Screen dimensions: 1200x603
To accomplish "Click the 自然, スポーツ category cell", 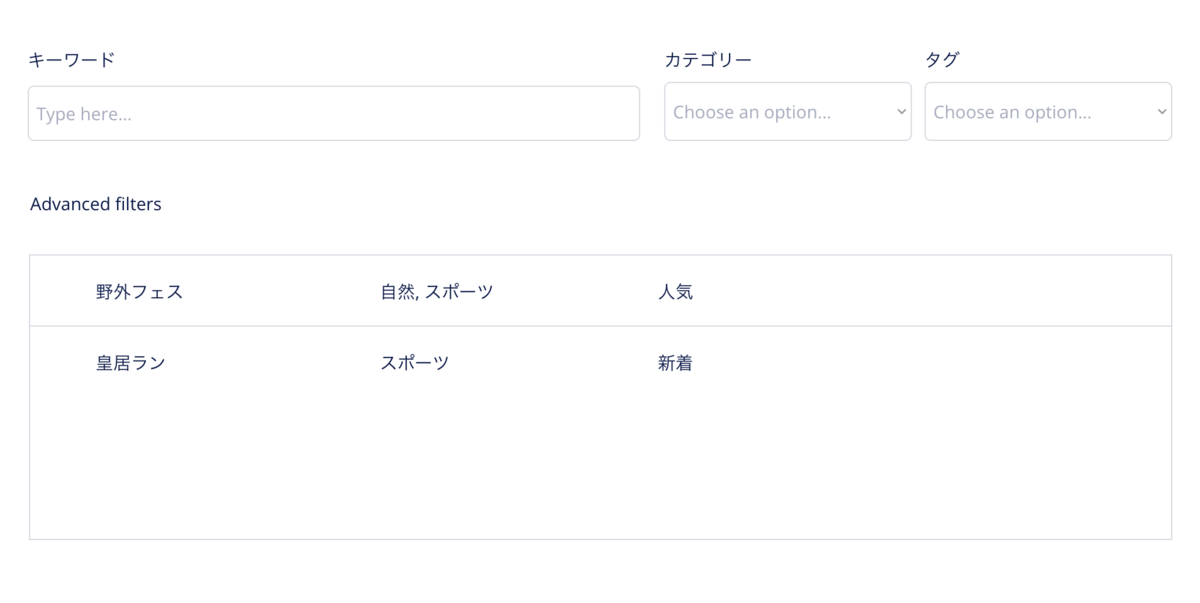I will pyautogui.click(x=437, y=292).
